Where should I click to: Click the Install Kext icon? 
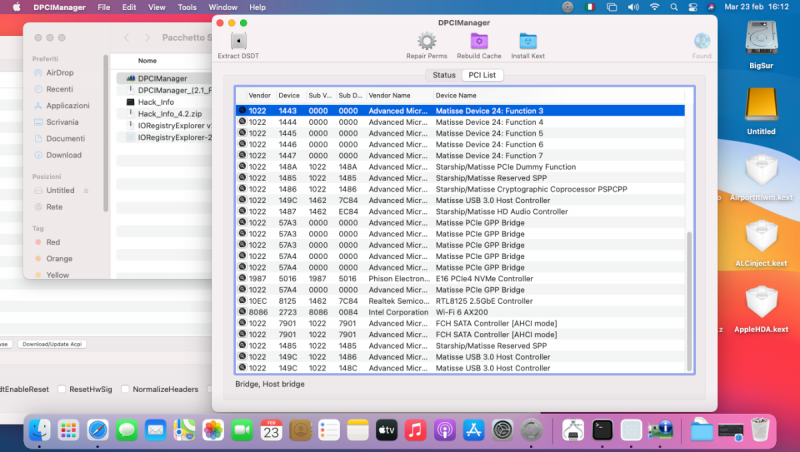(x=531, y=42)
